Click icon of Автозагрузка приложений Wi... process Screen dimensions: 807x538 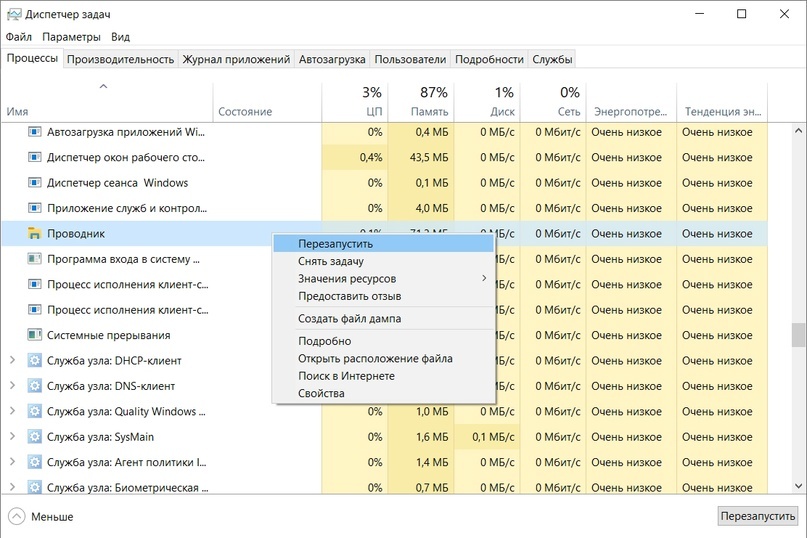tap(34, 132)
